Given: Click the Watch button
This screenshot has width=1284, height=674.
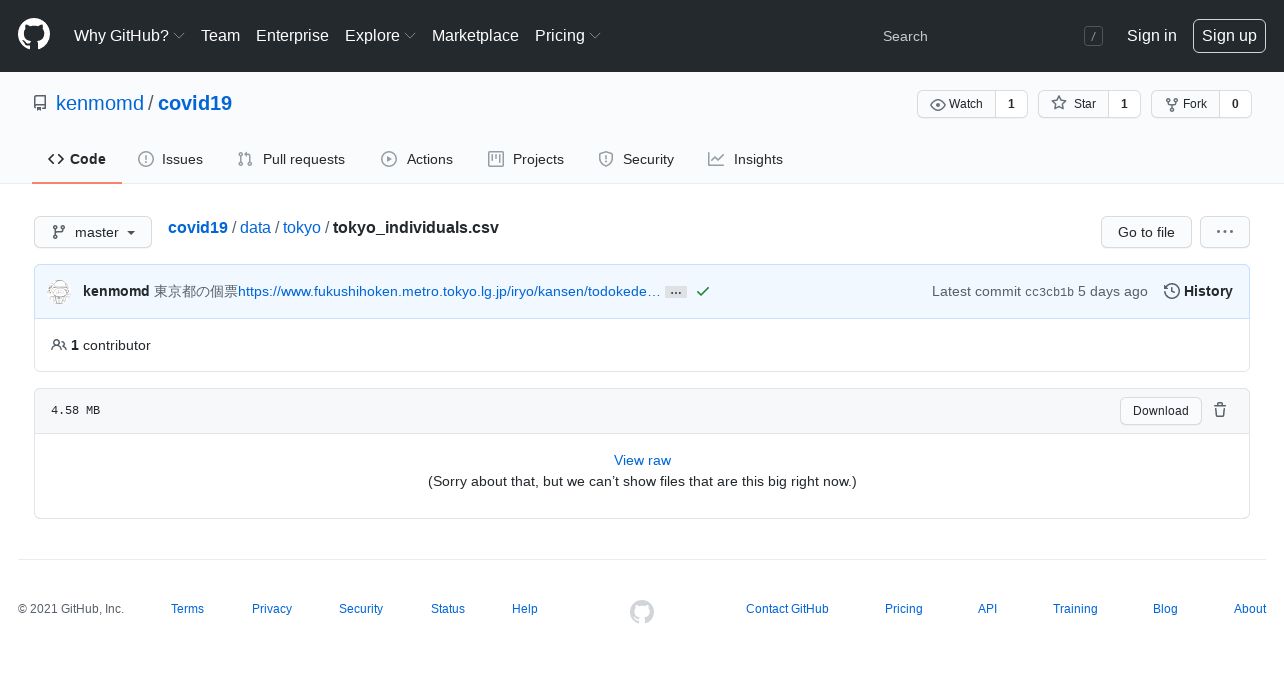Looking at the screenshot, I should (x=956, y=104).
